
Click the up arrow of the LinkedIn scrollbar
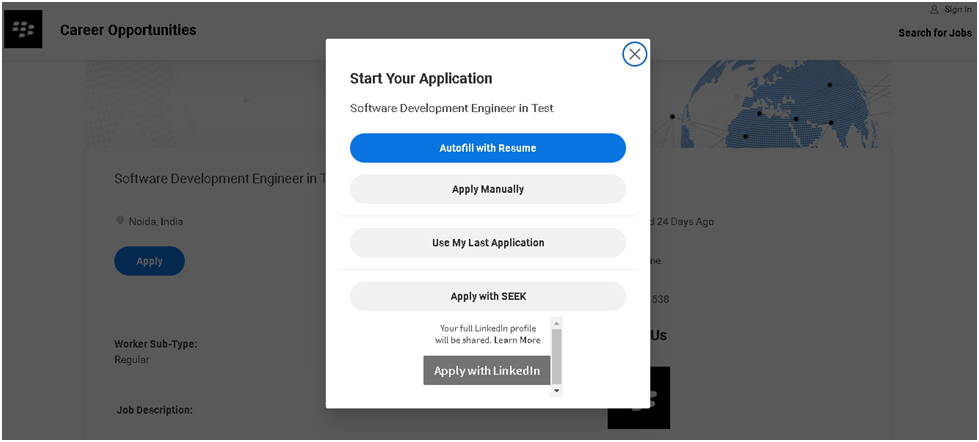[556, 323]
